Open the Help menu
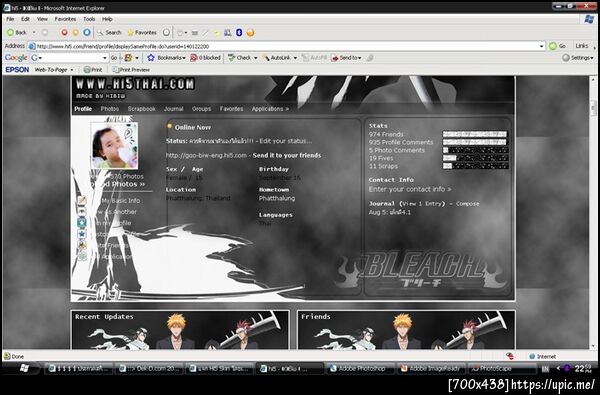The height and width of the screenshot is (395, 600). click(x=107, y=19)
